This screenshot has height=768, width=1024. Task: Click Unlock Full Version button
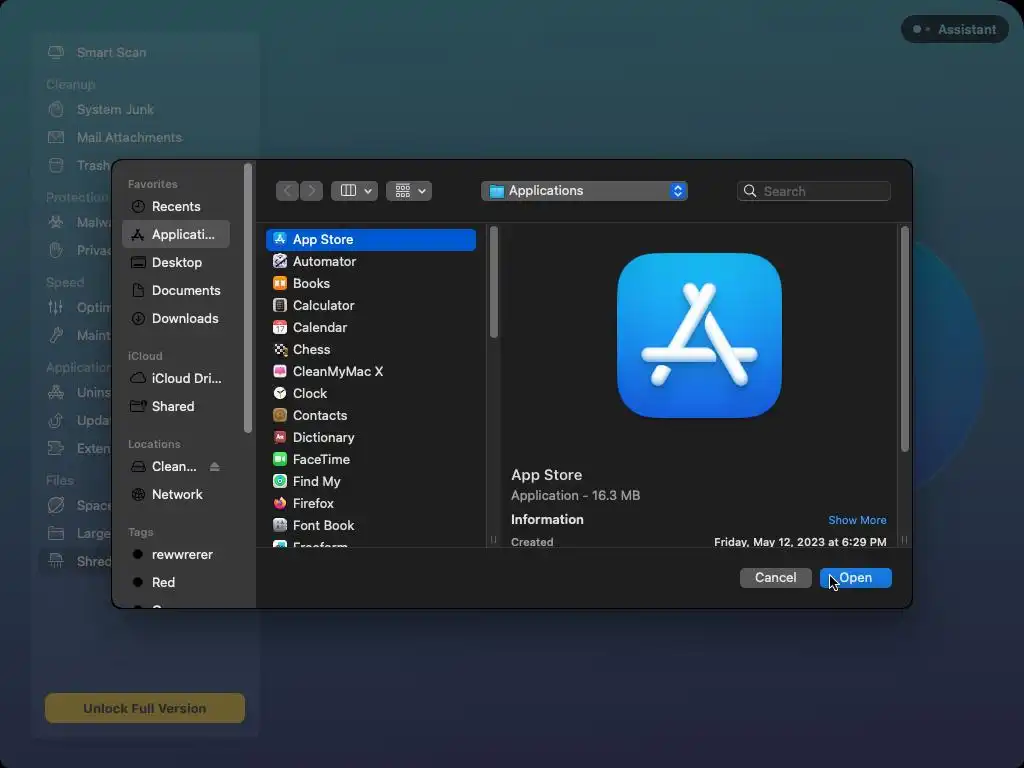145,708
